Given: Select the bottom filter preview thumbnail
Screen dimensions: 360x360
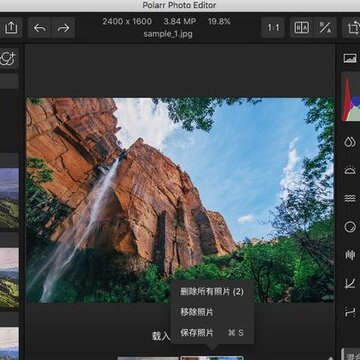Looking at the screenshot, I should coord(9,343).
